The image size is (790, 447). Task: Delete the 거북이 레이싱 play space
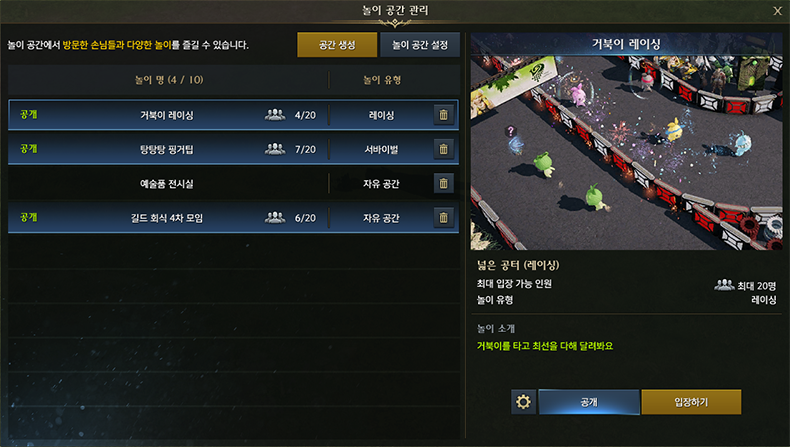443,115
